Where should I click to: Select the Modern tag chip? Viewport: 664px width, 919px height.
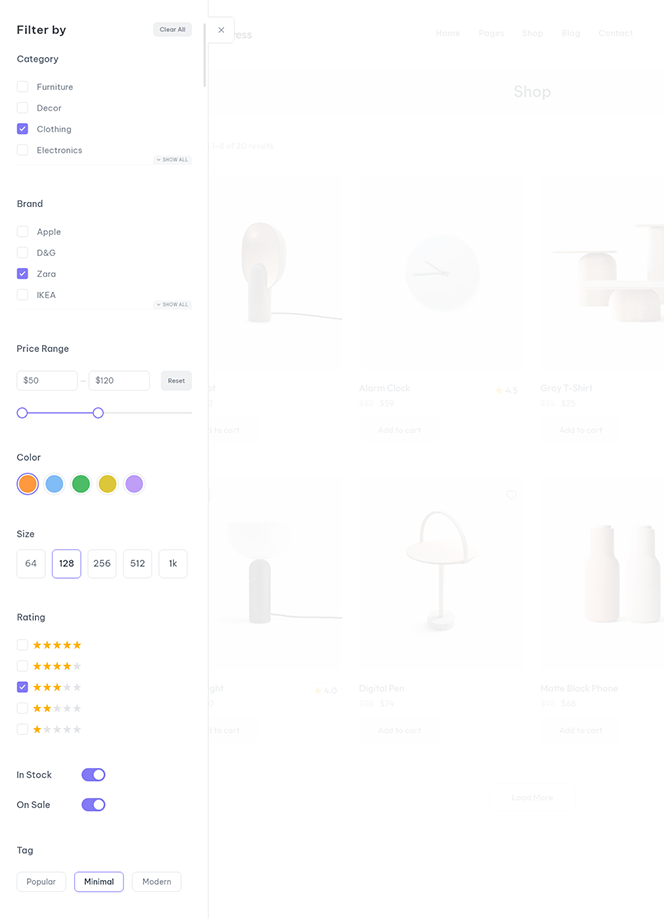pos(156,882)
